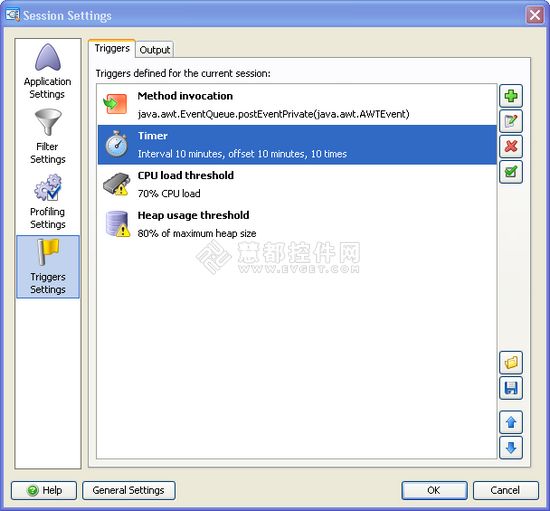Open Filter Settings section
The image size is (550, 511).
(48, 136)
